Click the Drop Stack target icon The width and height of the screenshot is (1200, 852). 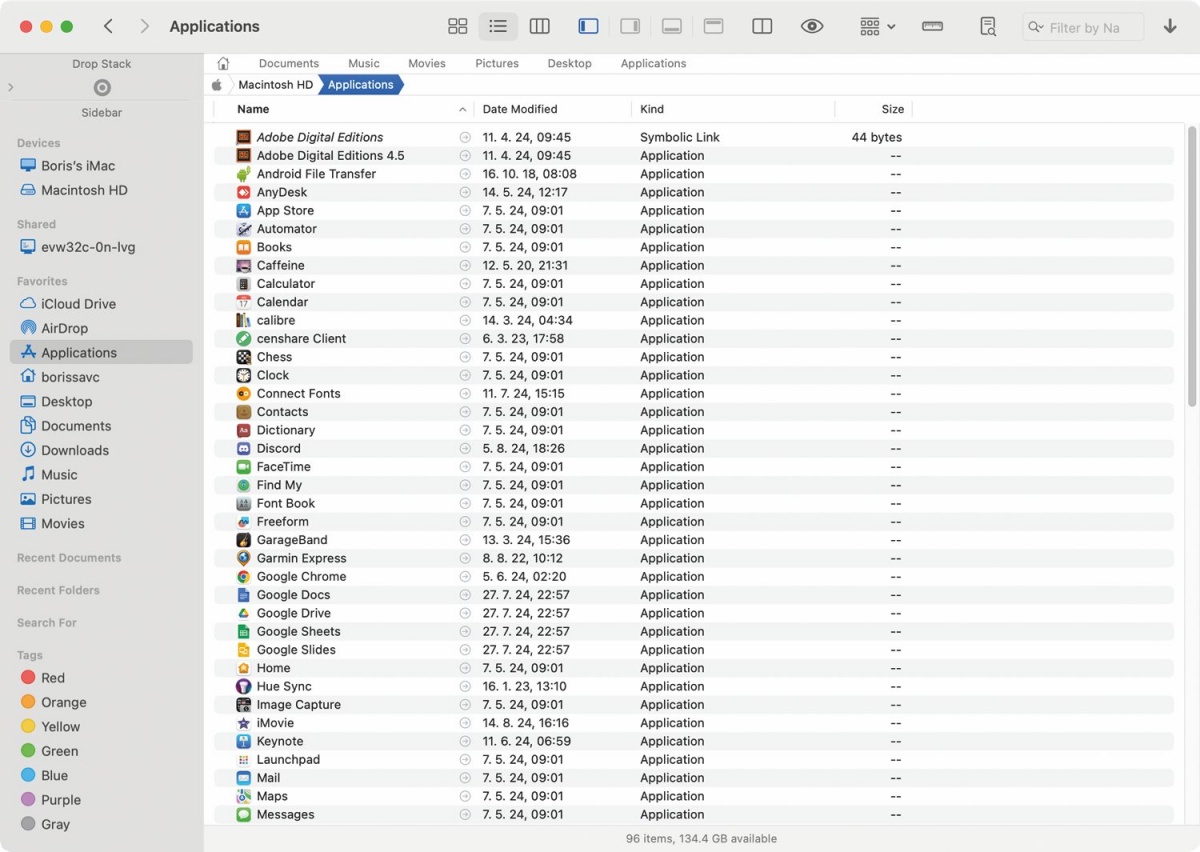tap(102, 88)
